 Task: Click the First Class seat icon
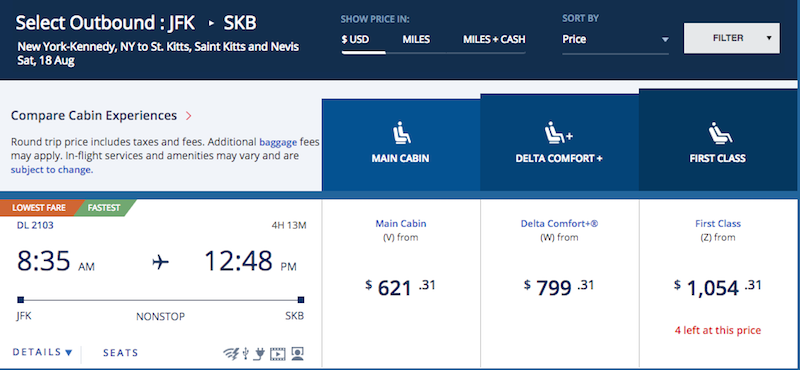click(720, 133)
